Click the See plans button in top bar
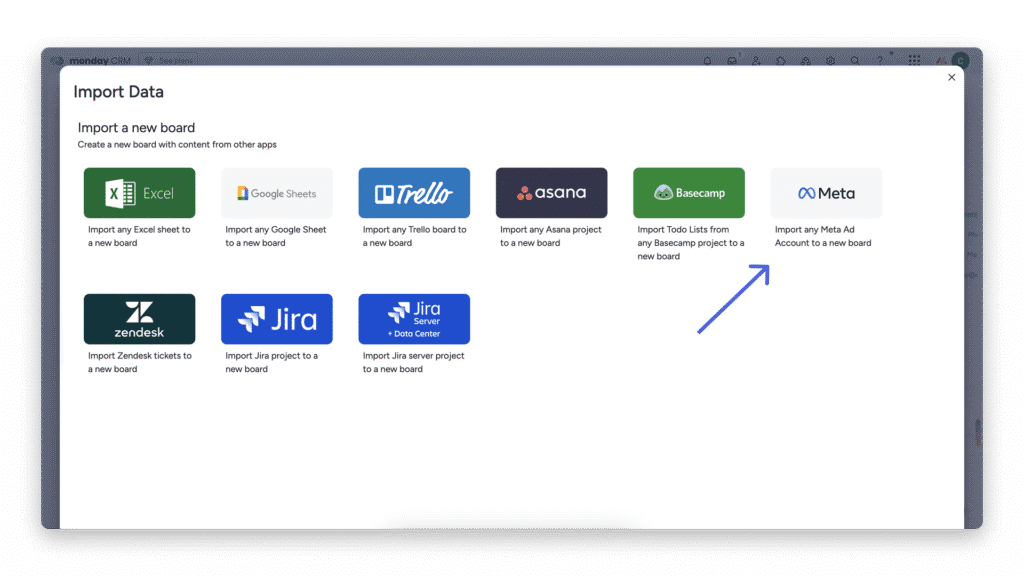Viewport: 1024px width, 576px height. pyautogui.click(x=168, y=61)
